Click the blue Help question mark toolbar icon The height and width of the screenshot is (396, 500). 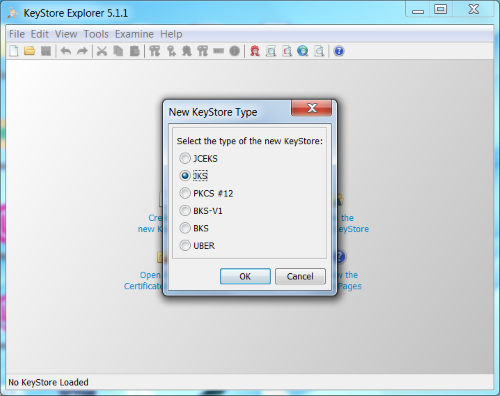[339, 51]
